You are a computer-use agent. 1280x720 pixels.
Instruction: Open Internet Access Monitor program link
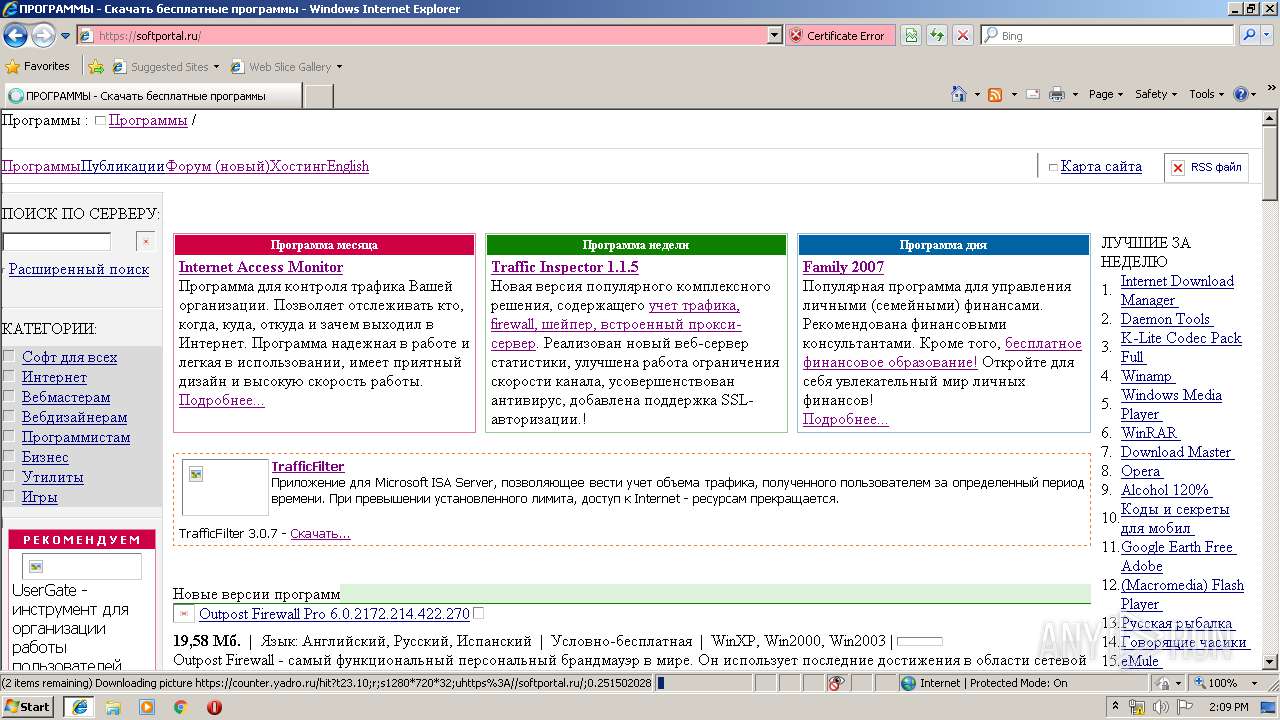point(261,267)
